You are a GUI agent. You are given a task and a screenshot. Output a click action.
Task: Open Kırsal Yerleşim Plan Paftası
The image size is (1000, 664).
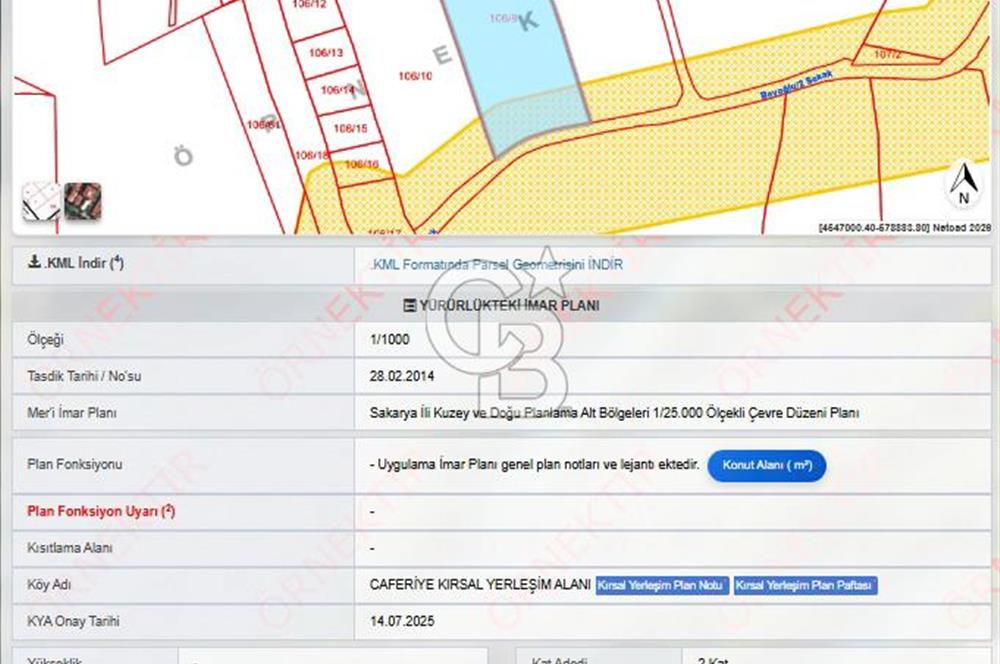pyautogui.click(x=805, y=586)
